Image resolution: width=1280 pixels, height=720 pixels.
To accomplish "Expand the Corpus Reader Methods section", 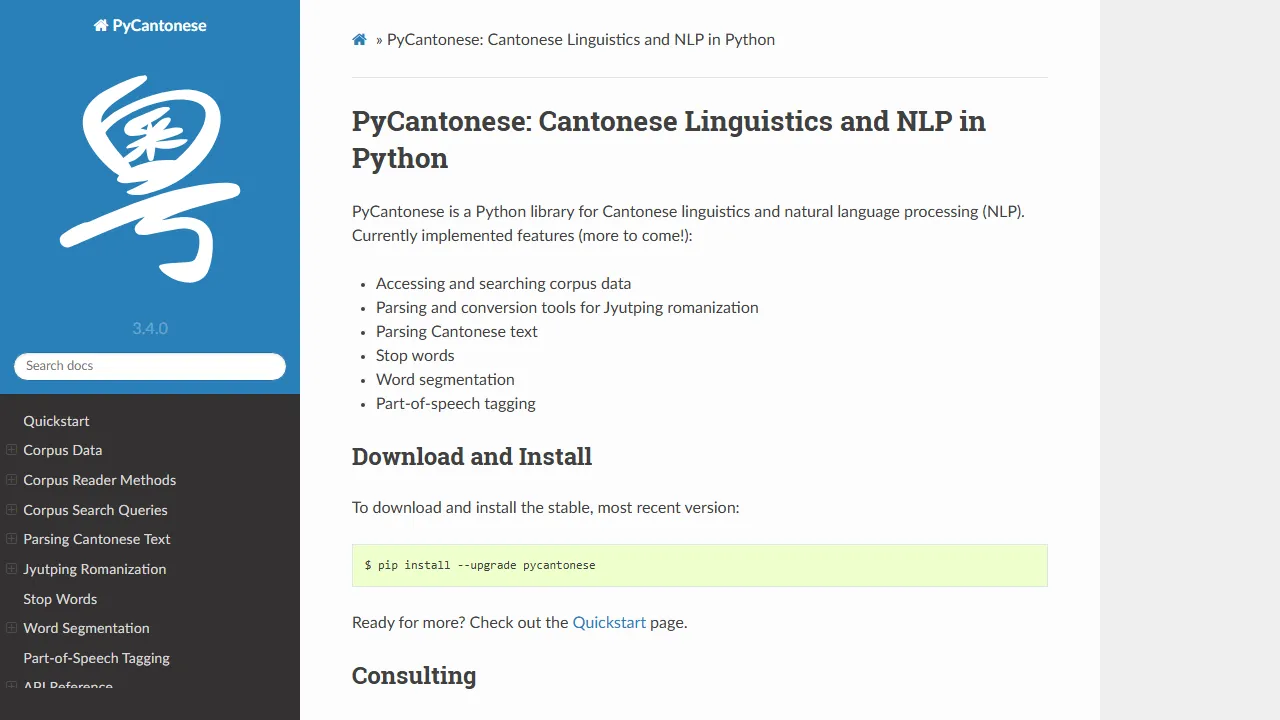I will coord(10,480).
